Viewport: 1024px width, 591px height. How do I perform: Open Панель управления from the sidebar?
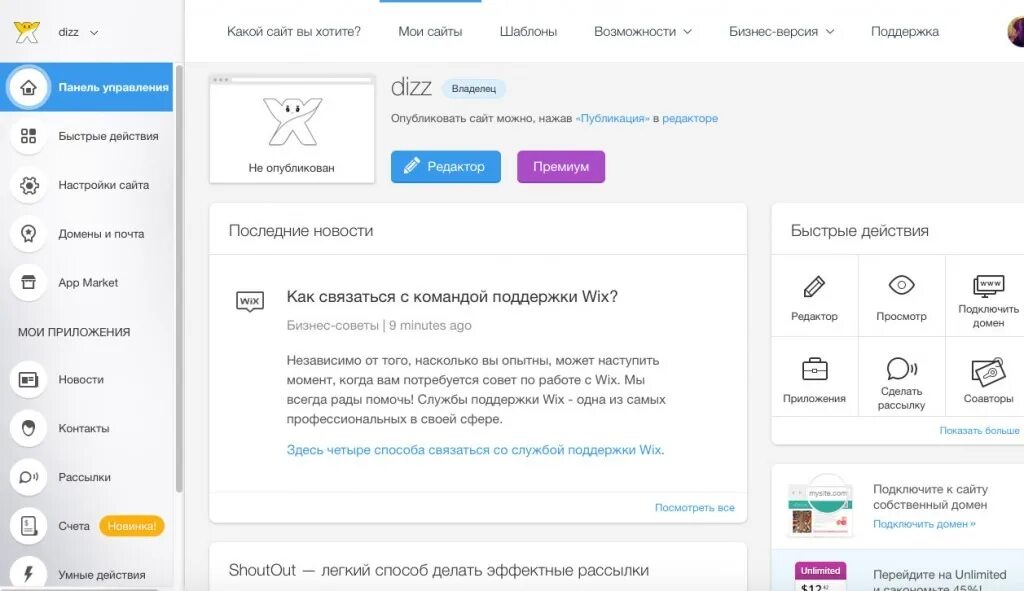[90, 87]
